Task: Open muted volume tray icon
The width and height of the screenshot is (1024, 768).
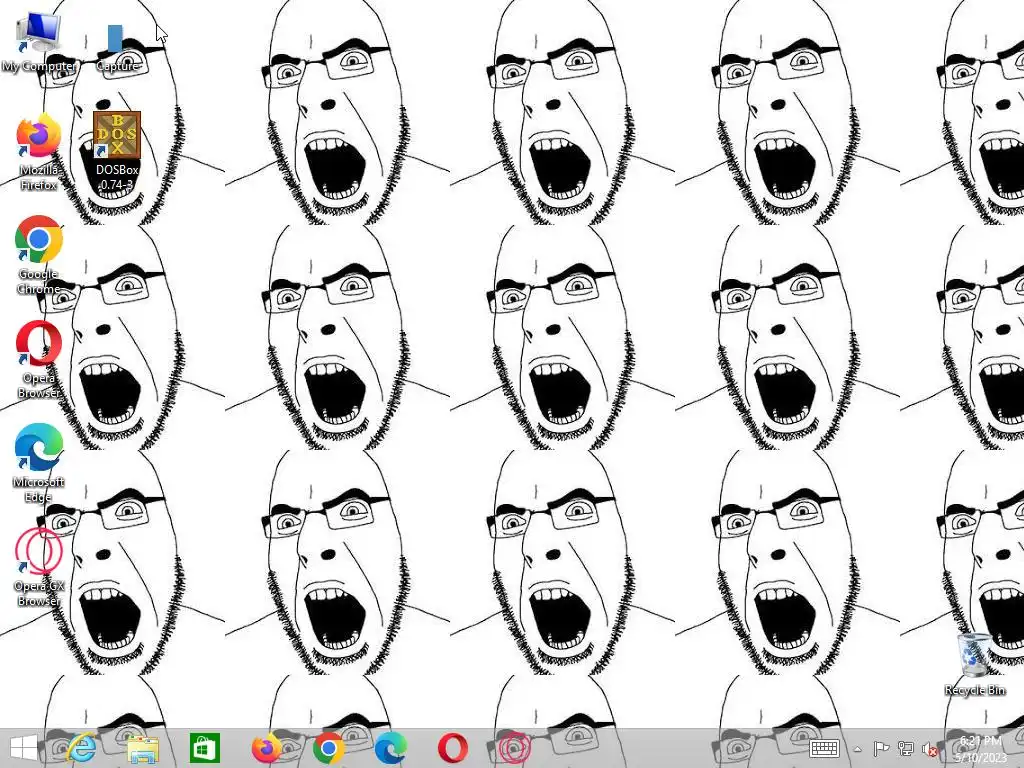Action: [x=929, y=749]
